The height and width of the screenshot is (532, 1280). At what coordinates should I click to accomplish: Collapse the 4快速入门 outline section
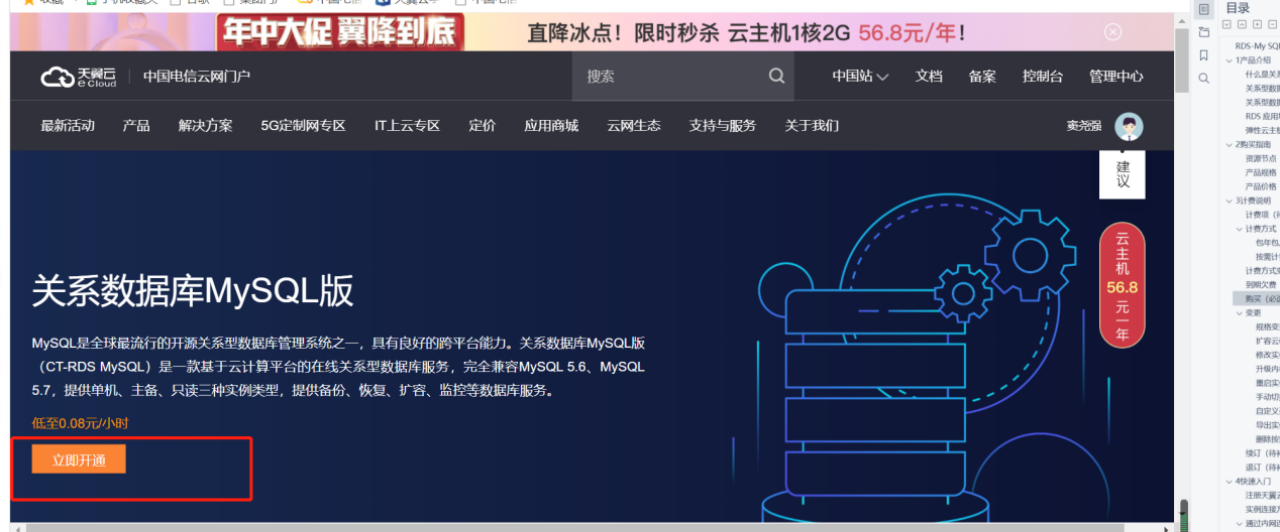1229,481
